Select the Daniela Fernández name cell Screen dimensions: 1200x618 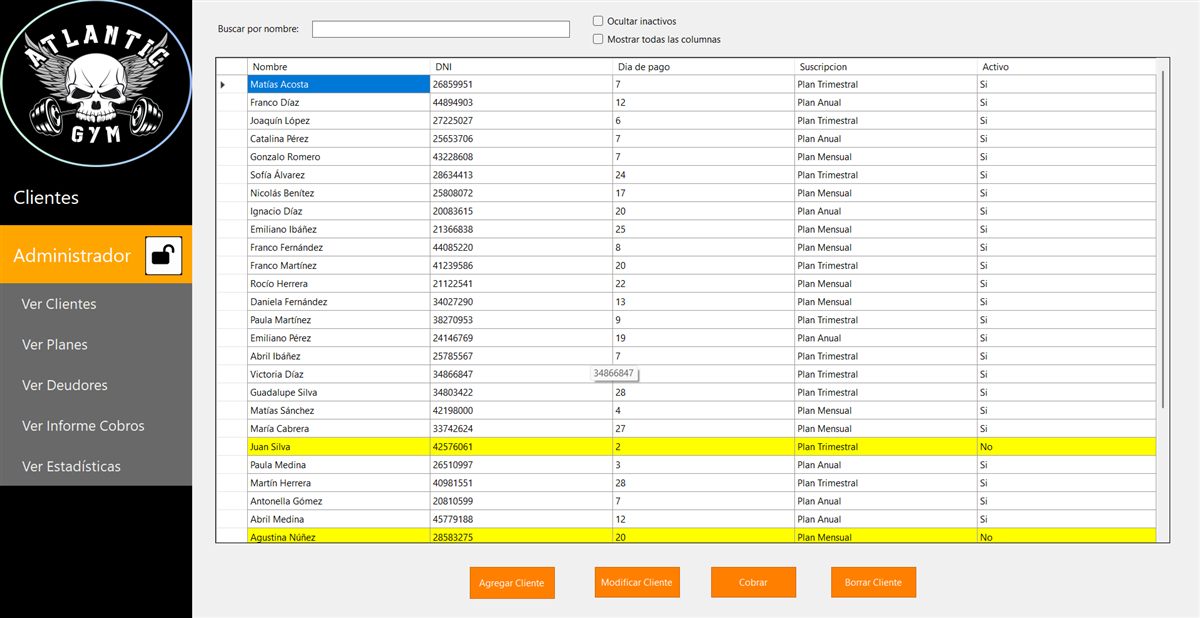coord(338,302)
